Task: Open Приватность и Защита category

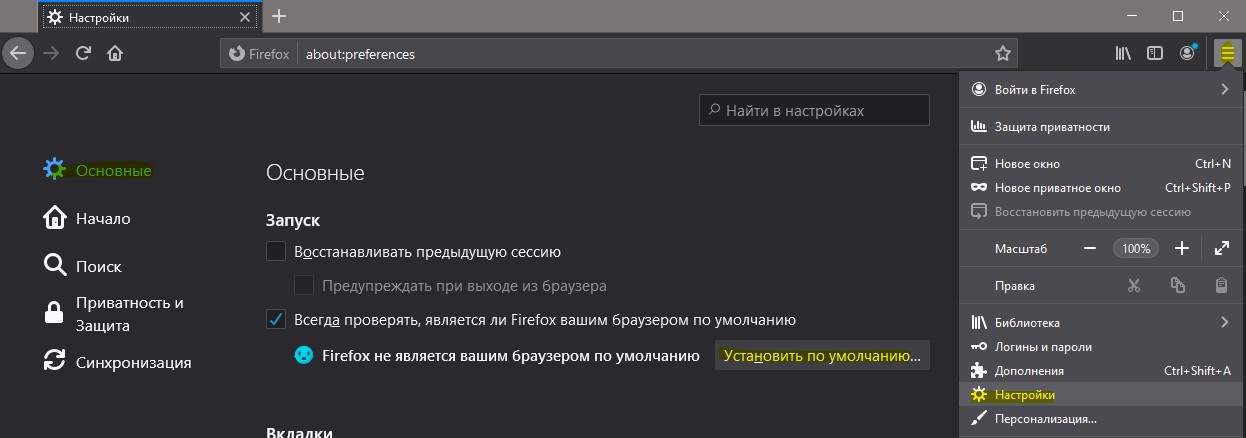Action: tap(114, 314)
